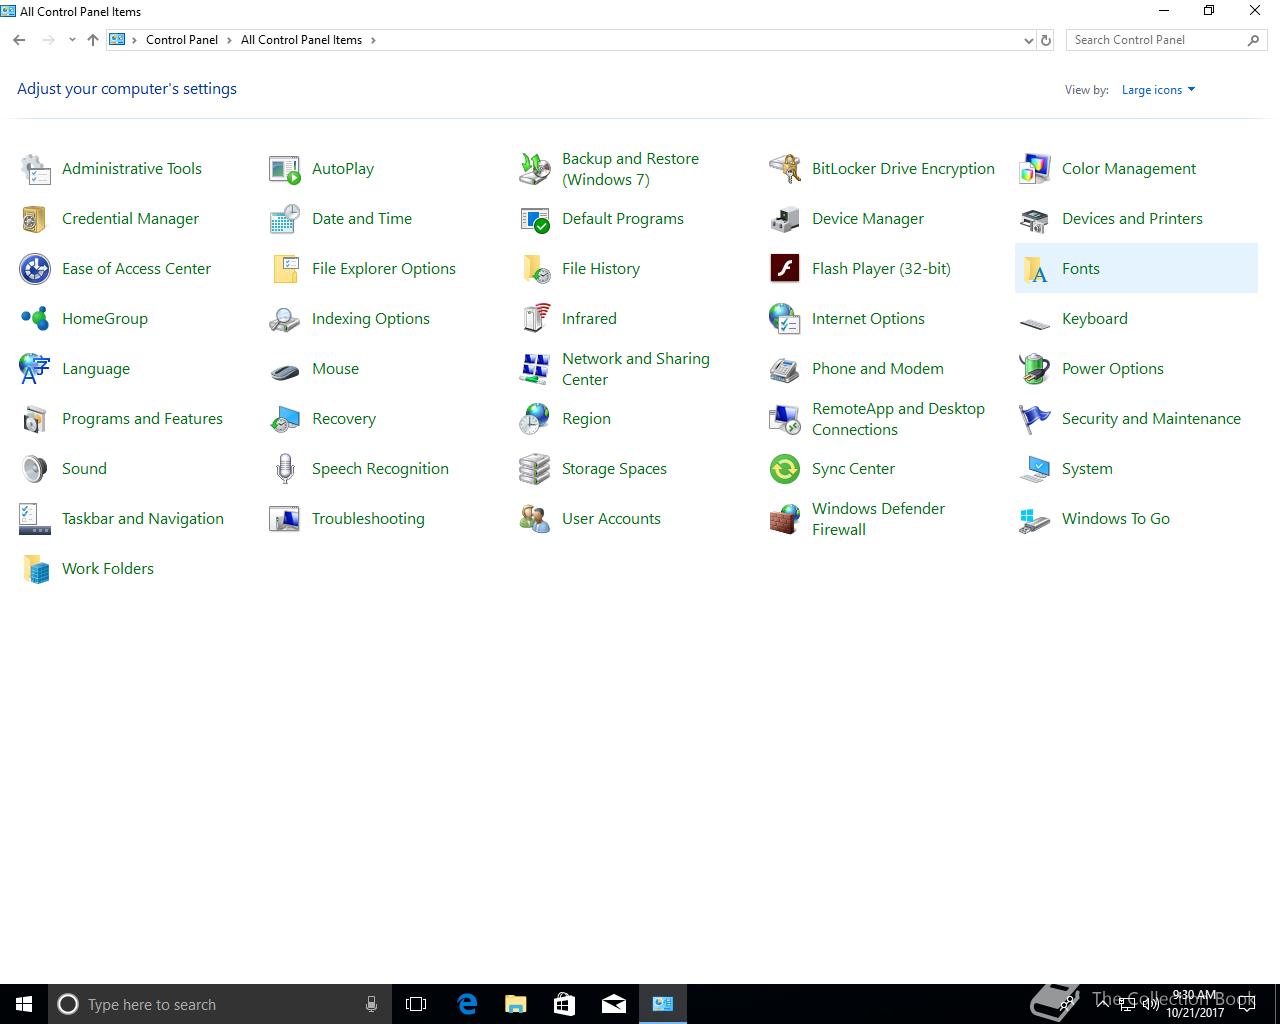This screenshot has height=1024, width=1280.
Task: Click the Control Panel breadcrumb
Action: (182, 40)
